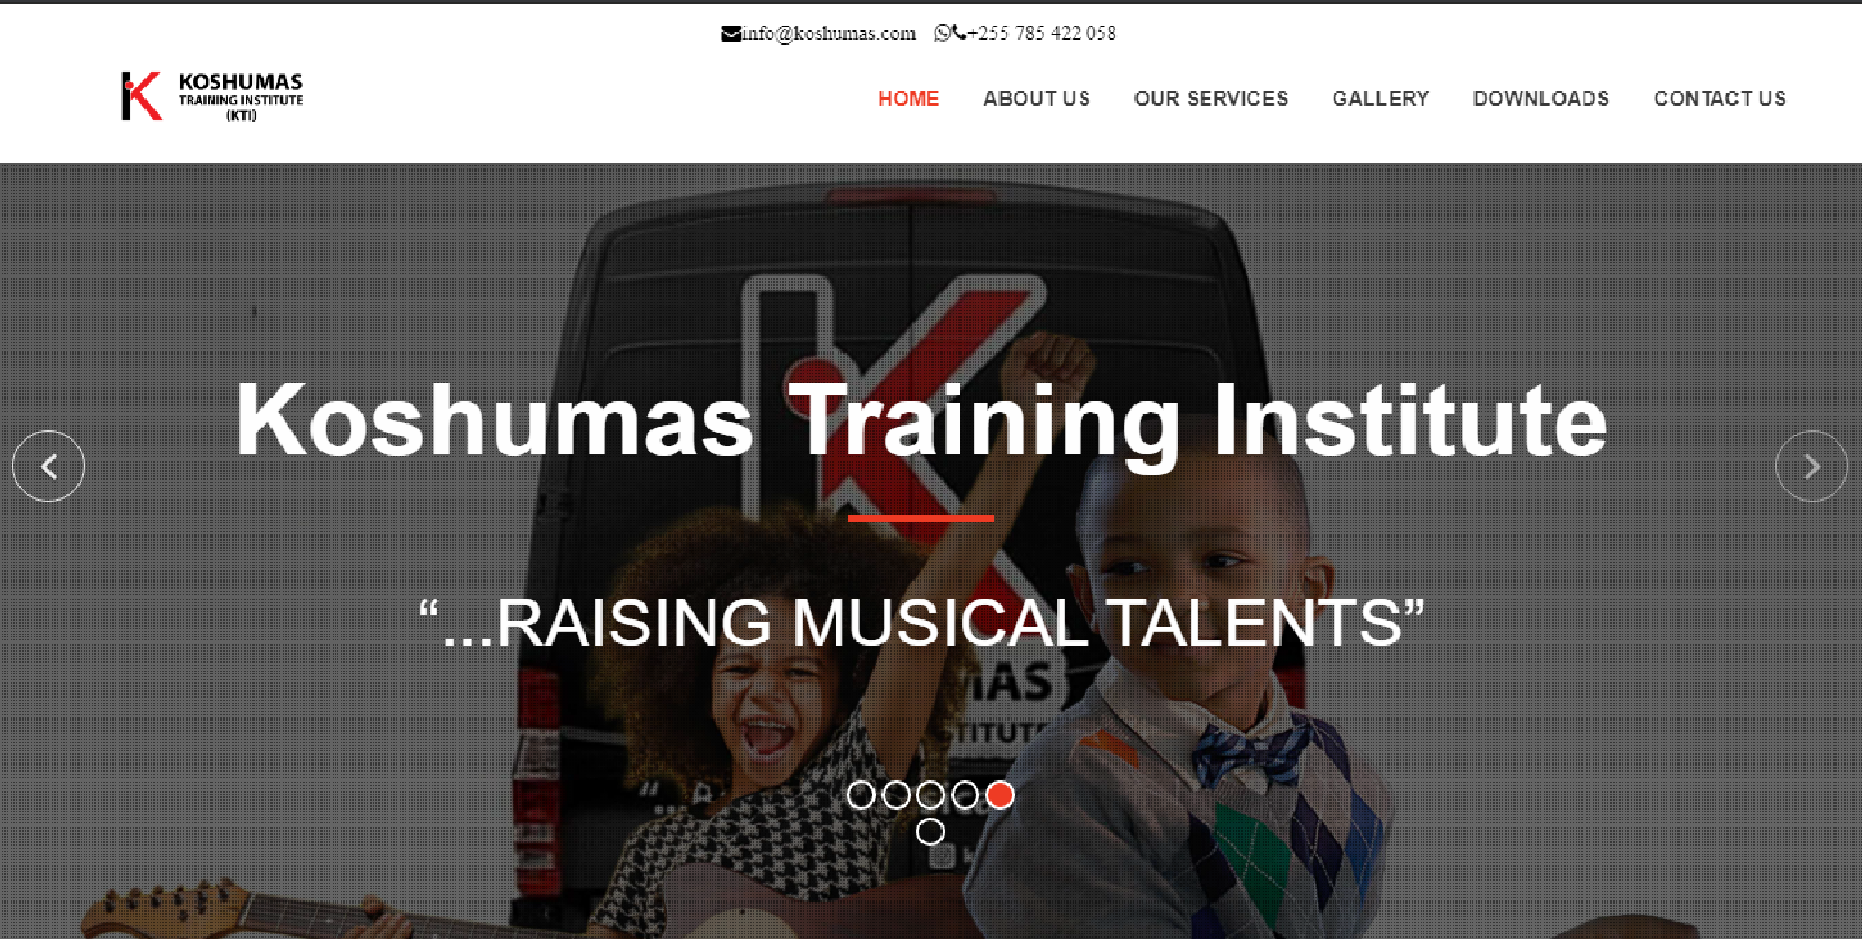Select the second carousel dot
The image size is (1862, 939).
coord(896,795)
